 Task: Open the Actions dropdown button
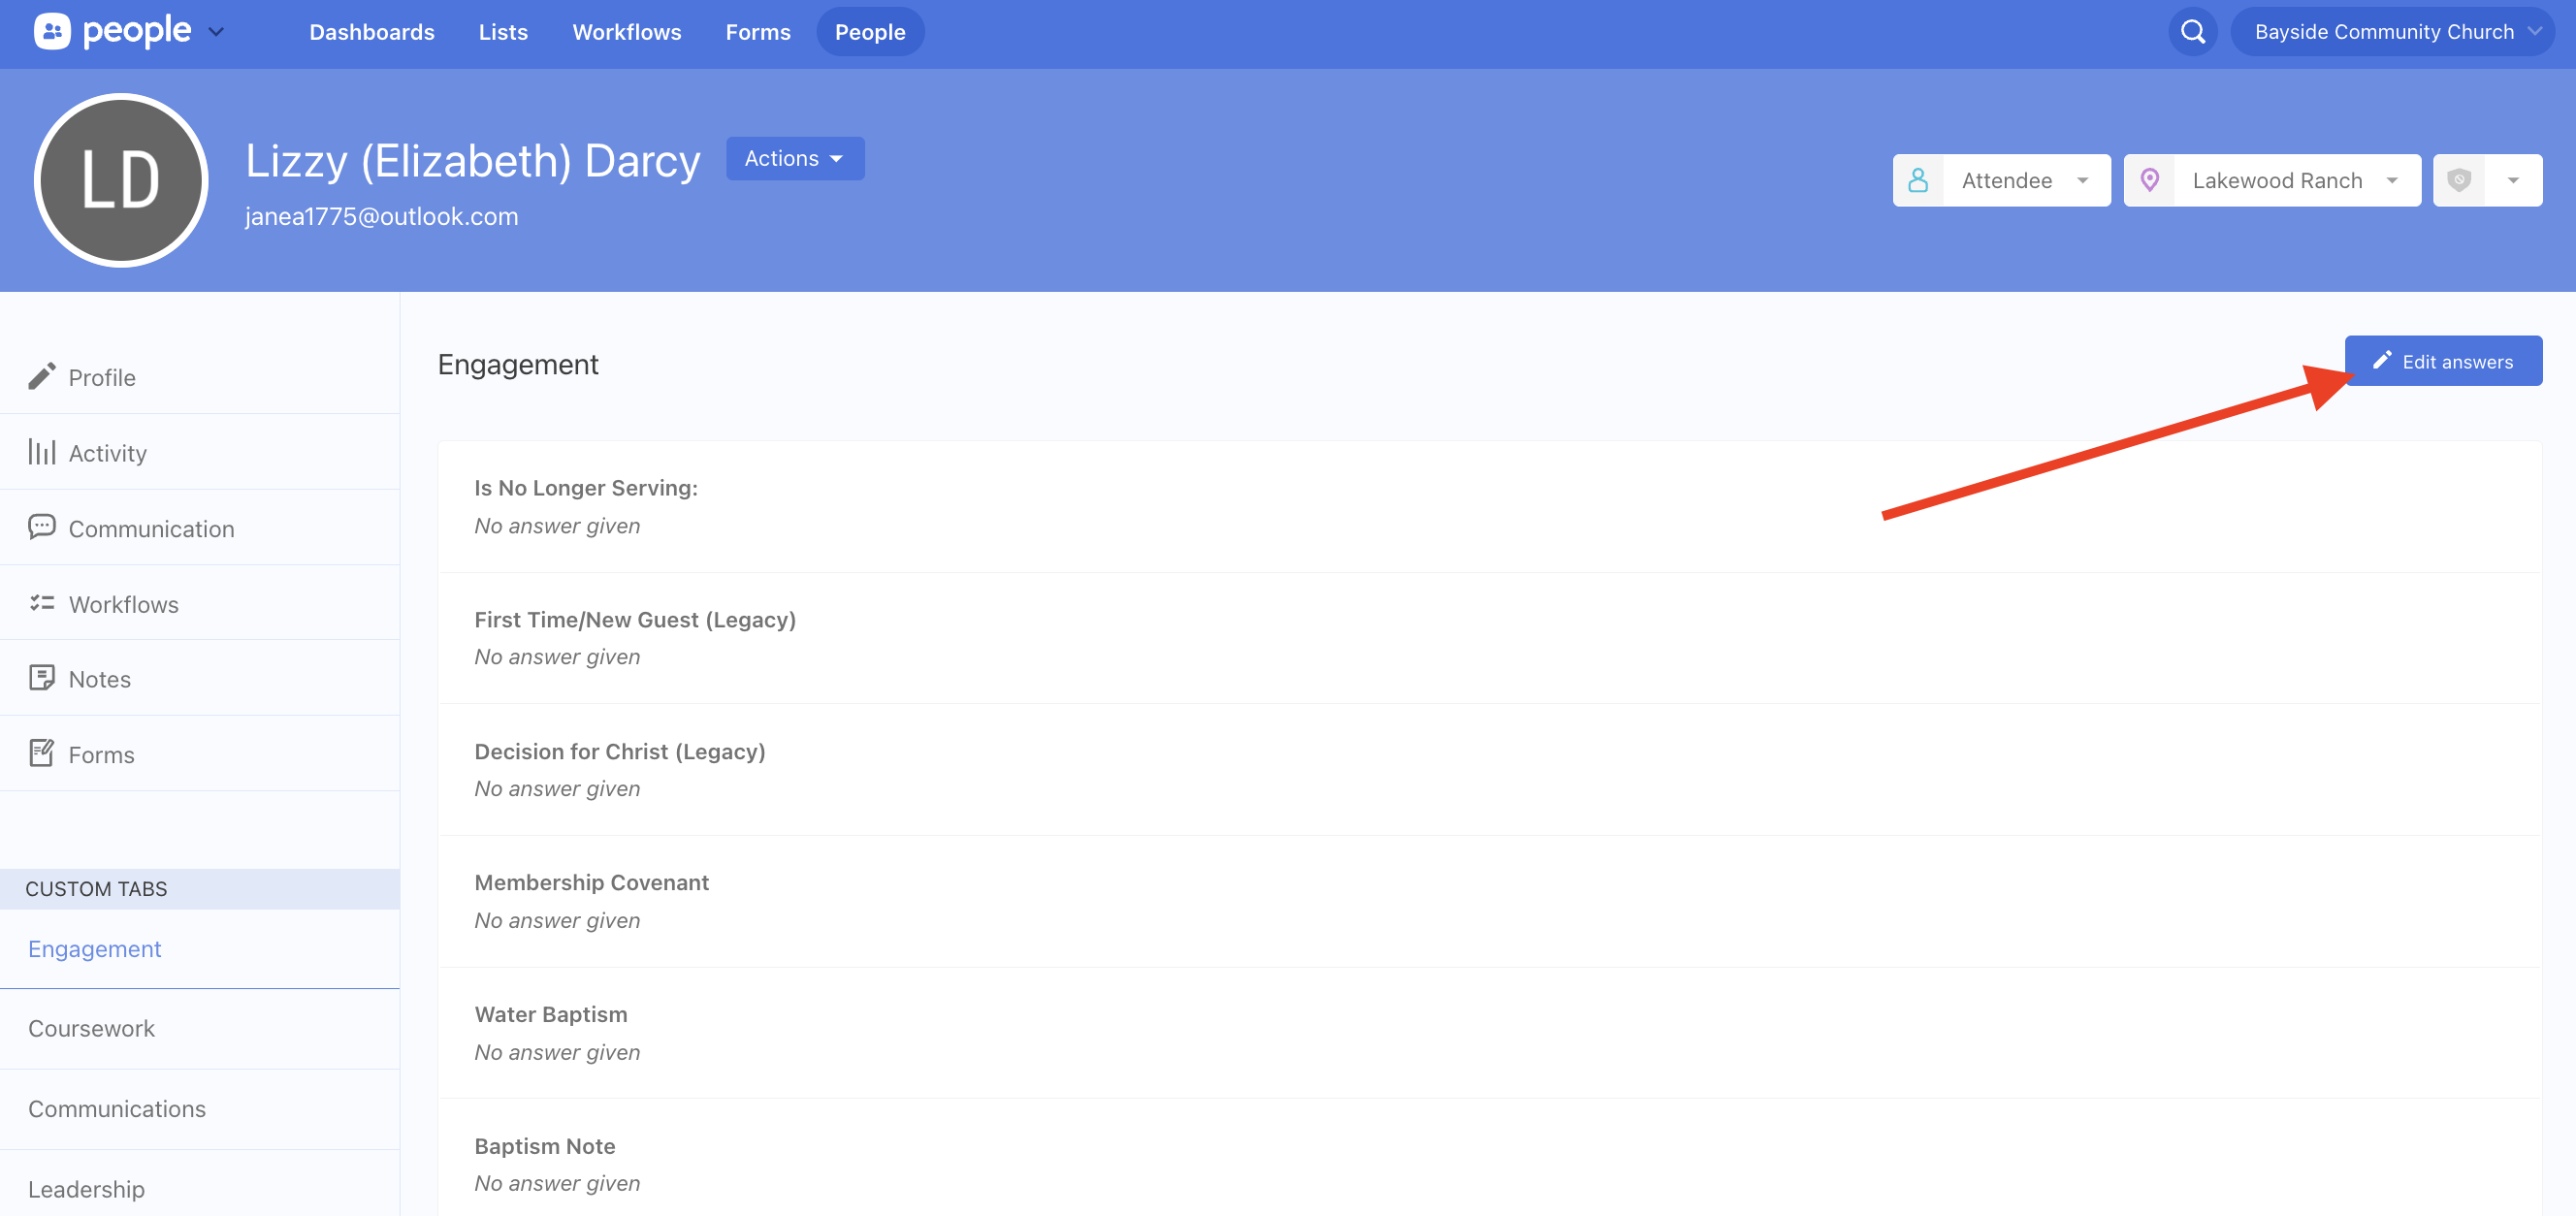pyautogui.click(x=795, y=158)
